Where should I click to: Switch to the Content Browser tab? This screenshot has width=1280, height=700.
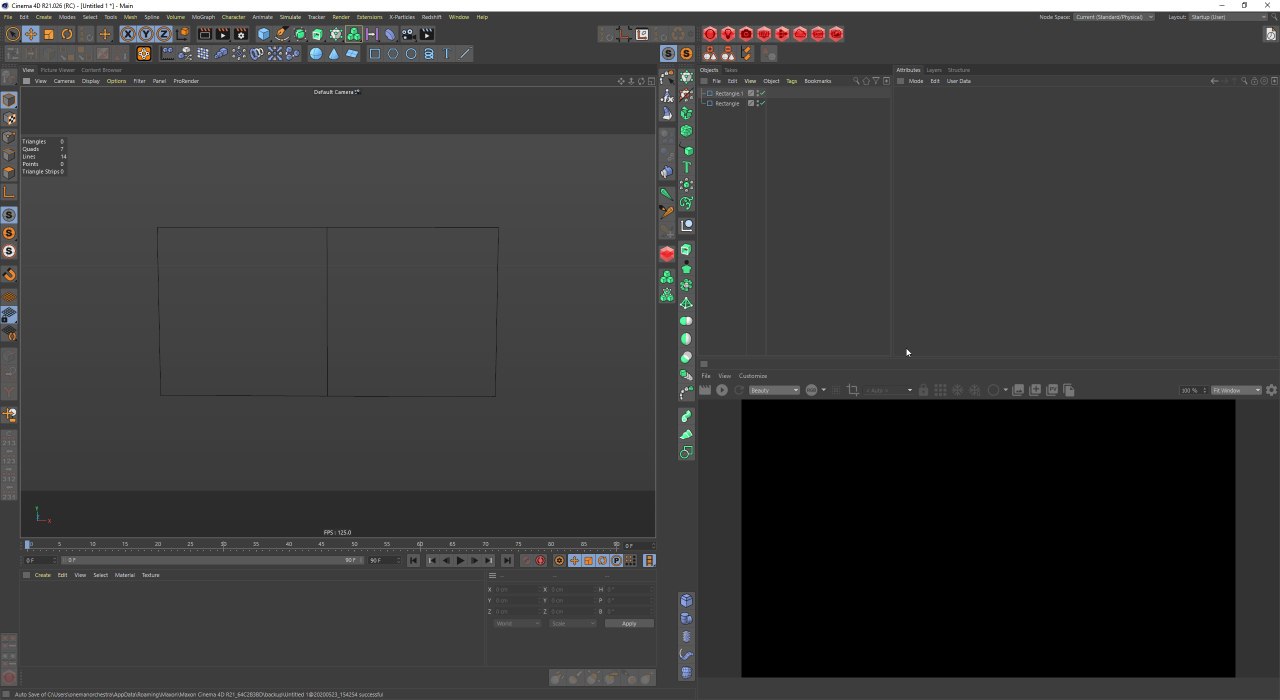[101, 70]
